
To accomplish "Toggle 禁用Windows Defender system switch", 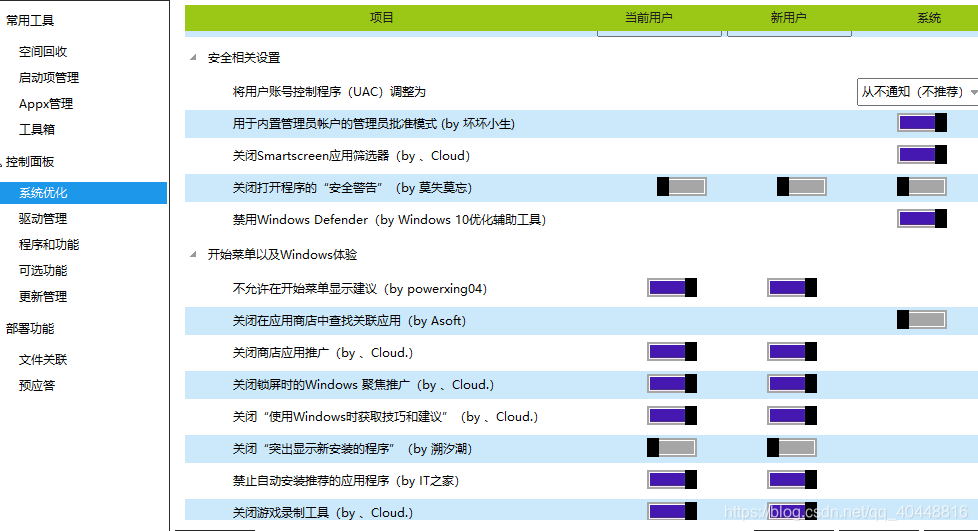I will (922, 218).
